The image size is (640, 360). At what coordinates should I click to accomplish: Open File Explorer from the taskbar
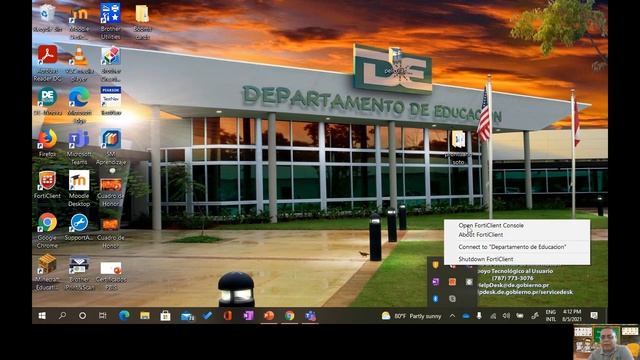tap(145, 316)
